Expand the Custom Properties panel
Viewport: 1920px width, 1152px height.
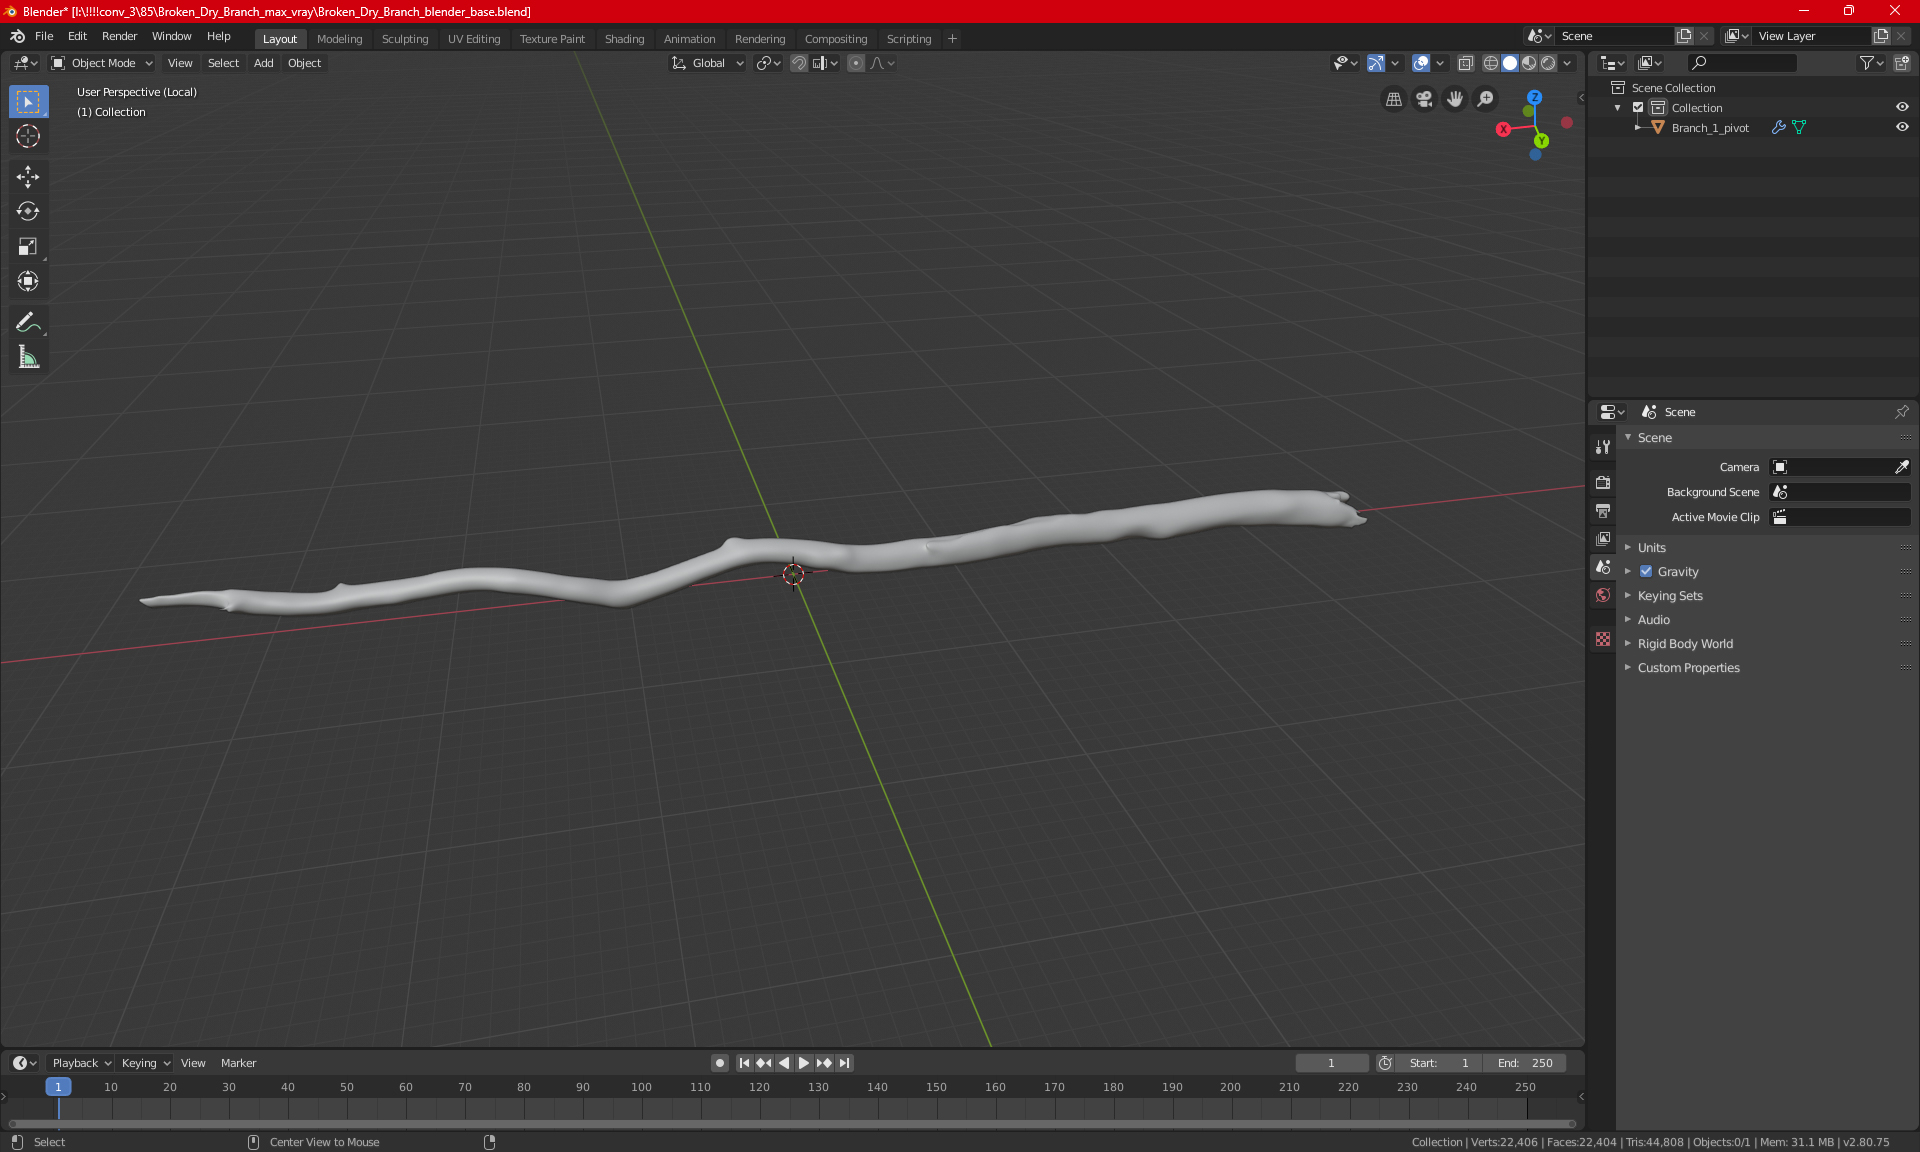(1688, 668)
